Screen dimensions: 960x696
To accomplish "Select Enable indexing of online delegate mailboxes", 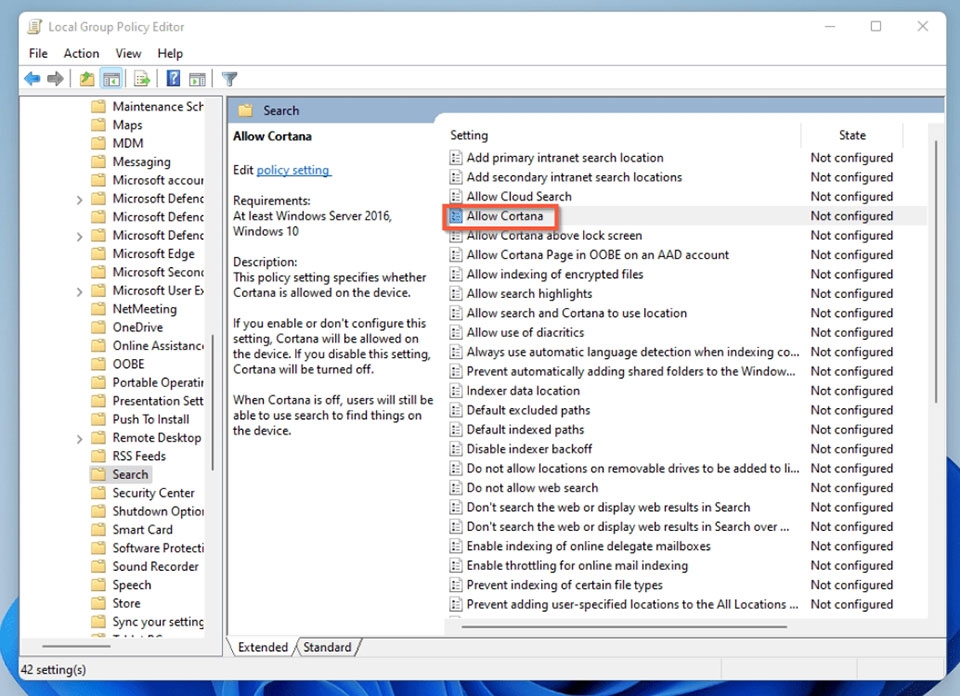I will 588,546.
